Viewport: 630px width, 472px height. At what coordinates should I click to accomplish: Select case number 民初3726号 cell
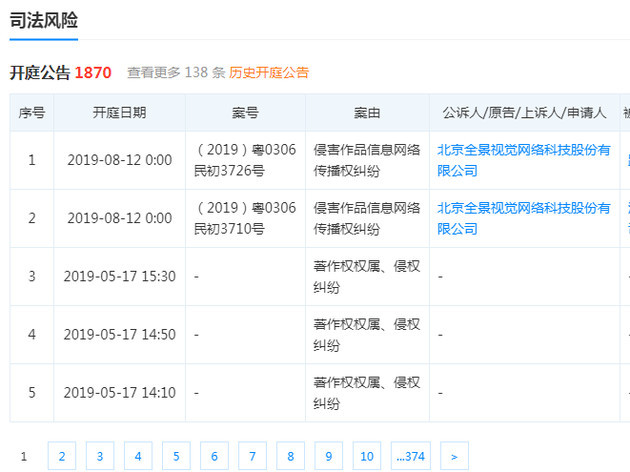pos(245,160)
